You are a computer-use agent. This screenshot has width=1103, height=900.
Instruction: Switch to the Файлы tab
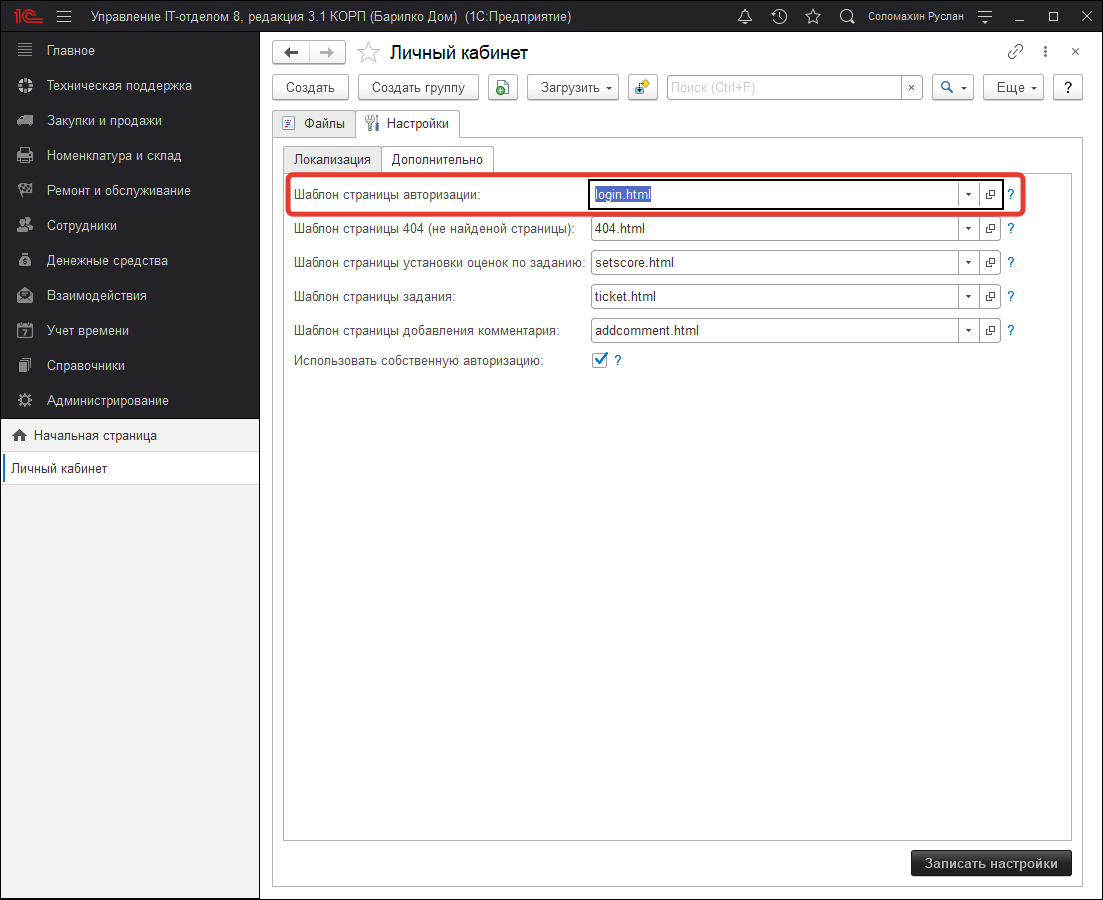pos(314,124)
